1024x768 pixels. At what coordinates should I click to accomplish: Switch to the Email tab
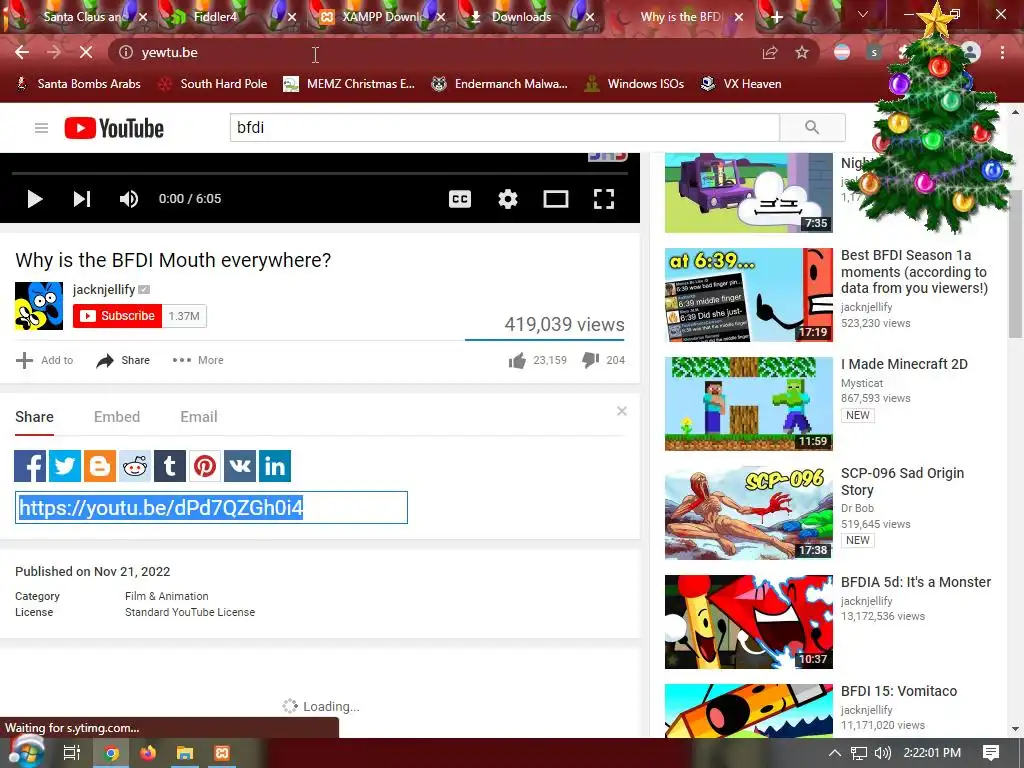tap(199, 417)
